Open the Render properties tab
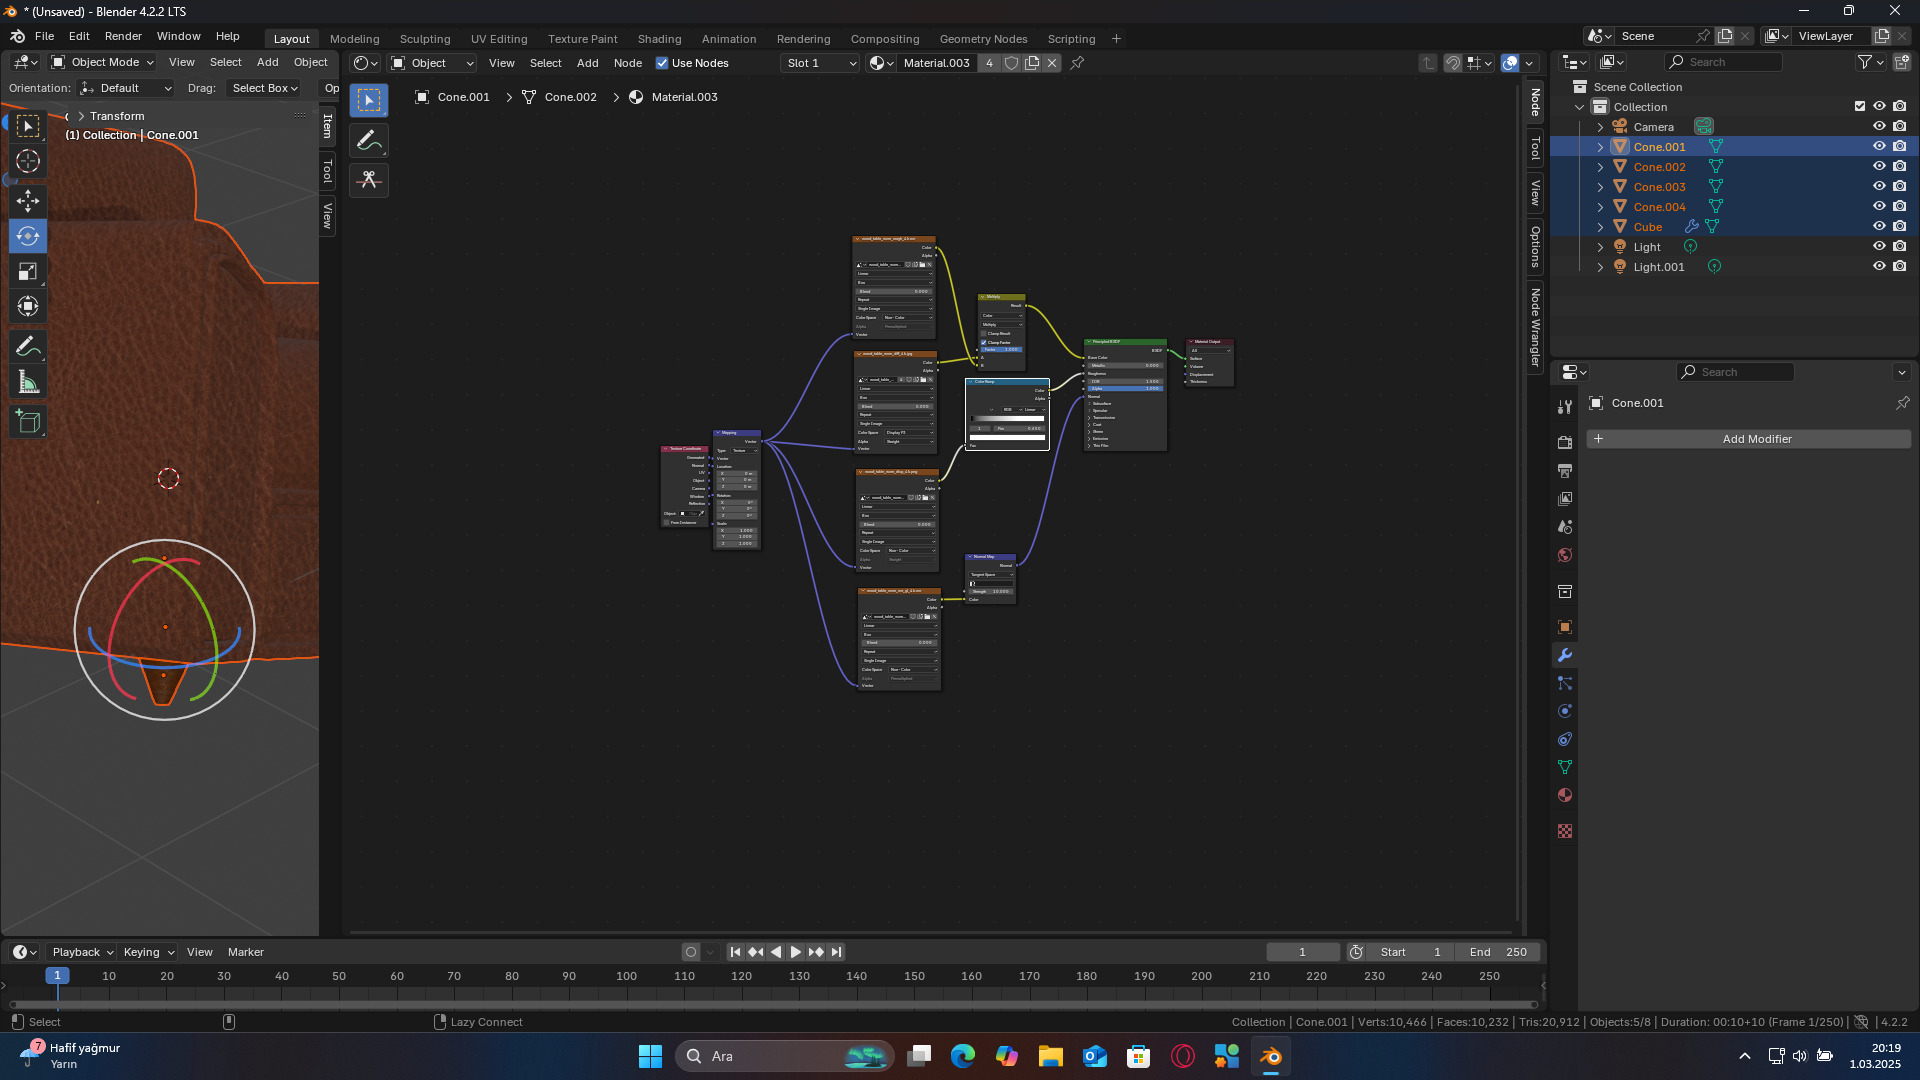Image resolution: width=1920 pixels, height=1080 pixels. click(1565, 442)
